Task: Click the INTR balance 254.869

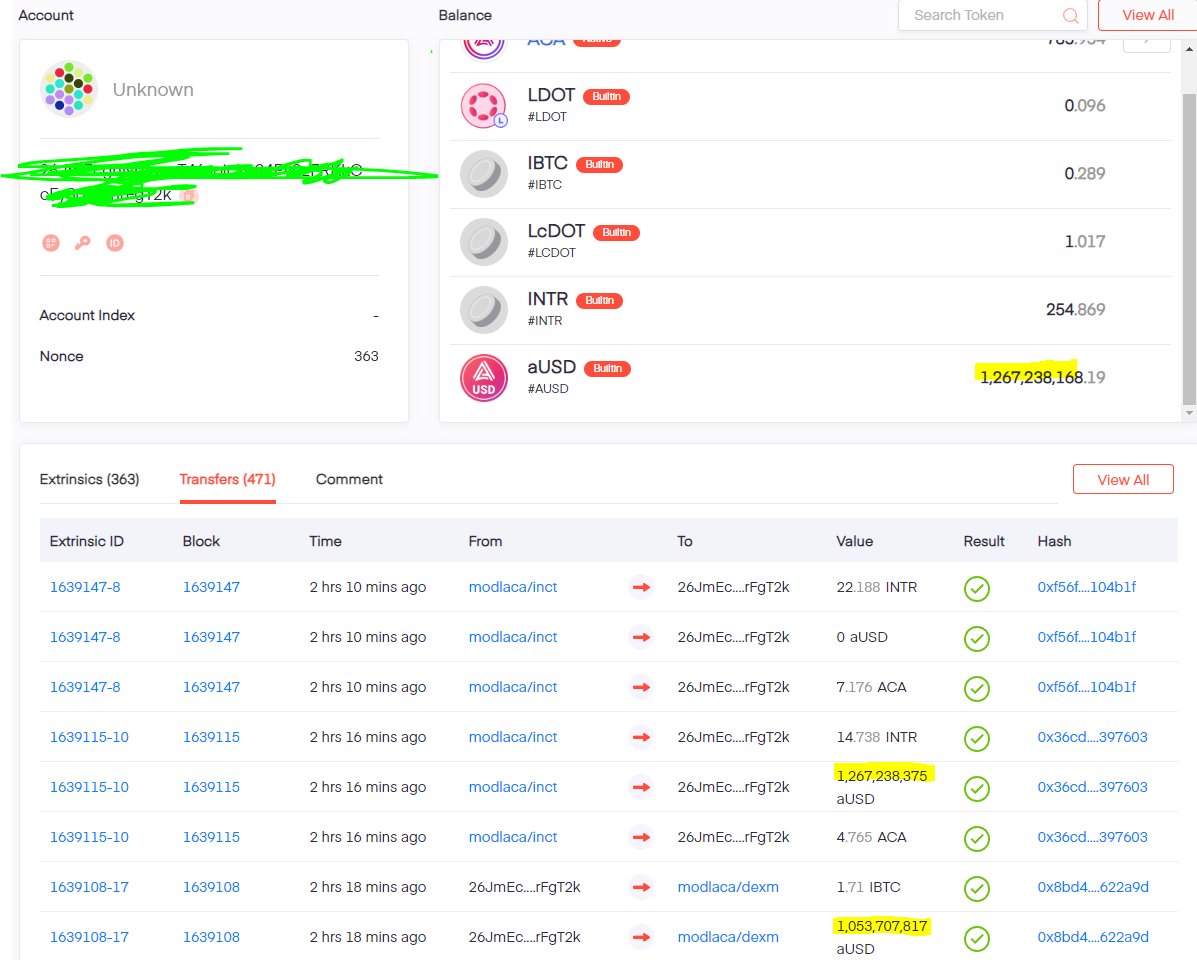Action: [x=1076, y=309]
